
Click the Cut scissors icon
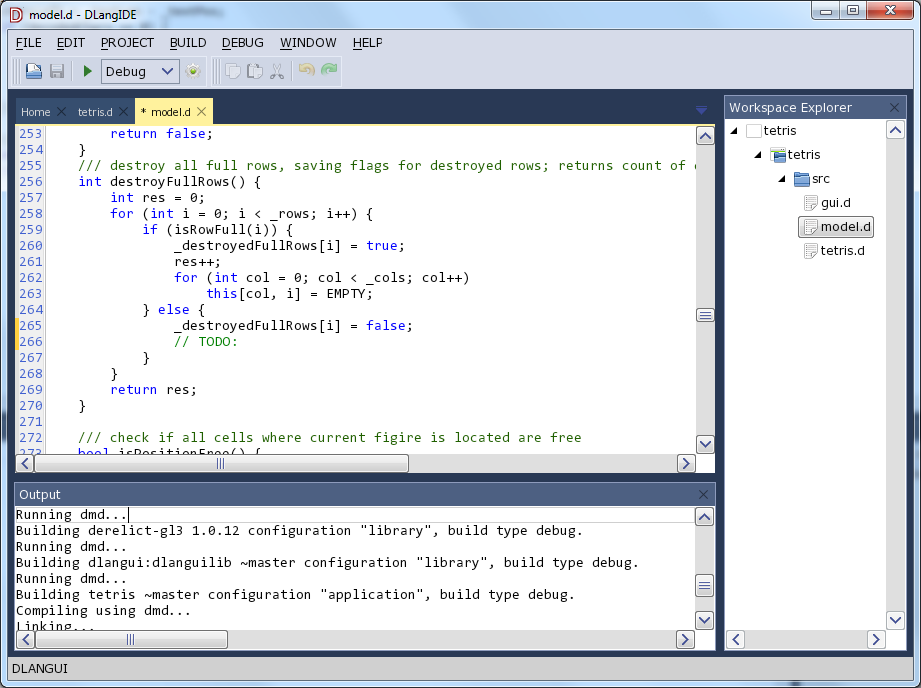click(x=277, y=71)
